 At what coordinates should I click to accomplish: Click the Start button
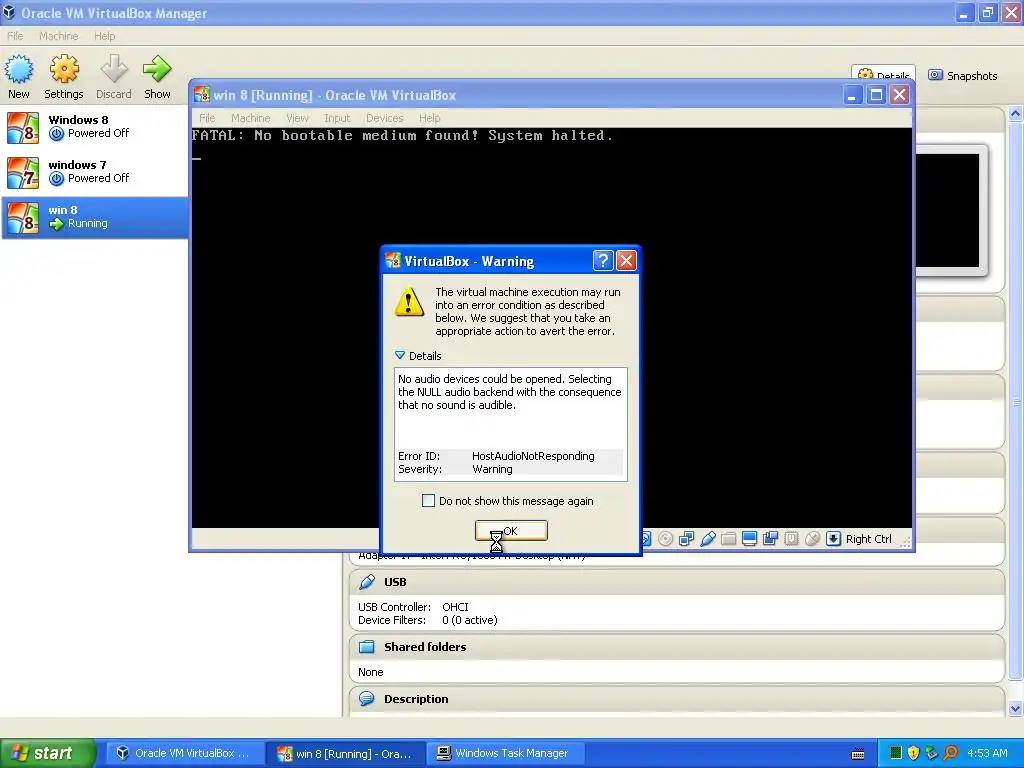point(48,753)
